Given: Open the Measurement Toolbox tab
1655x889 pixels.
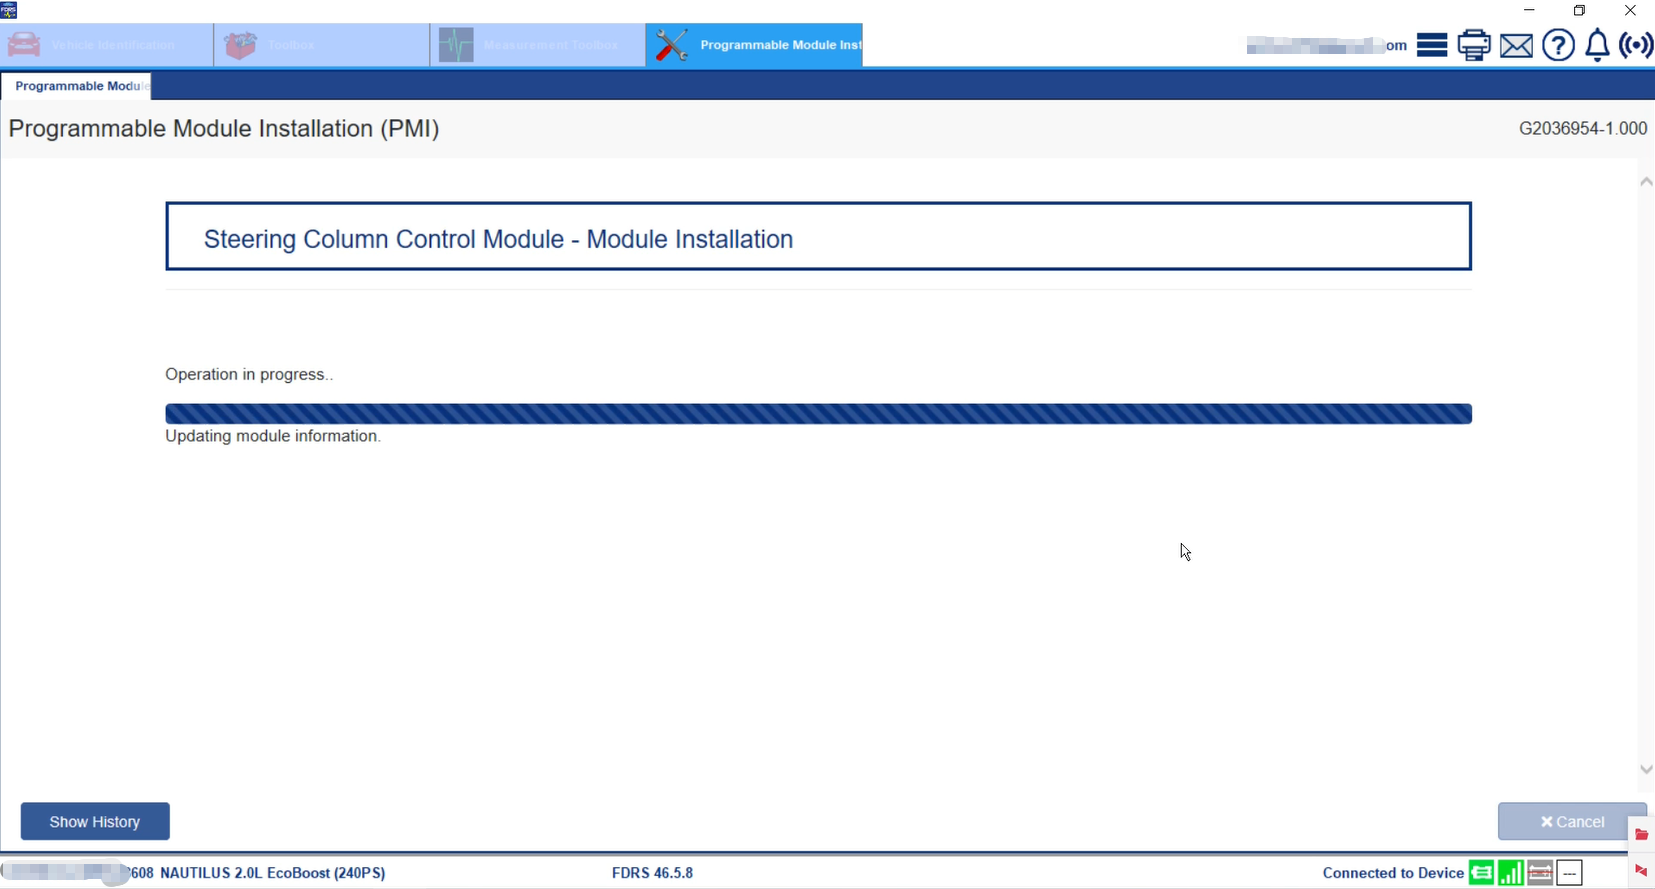Looking at the screenshot, I should [x=538, y=45].
